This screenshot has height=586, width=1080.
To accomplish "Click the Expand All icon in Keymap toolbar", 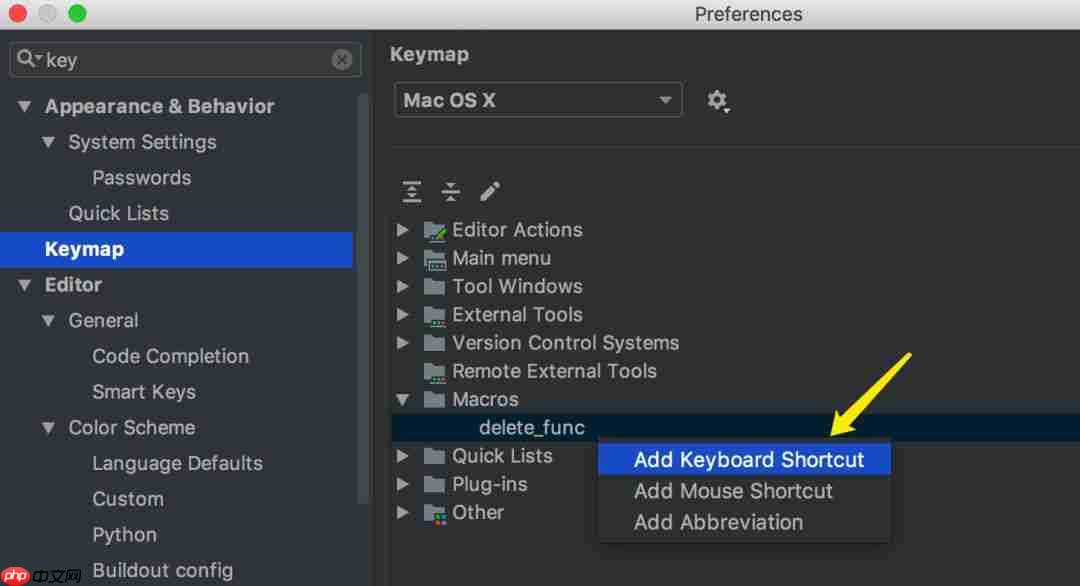I will pos(411,190).
